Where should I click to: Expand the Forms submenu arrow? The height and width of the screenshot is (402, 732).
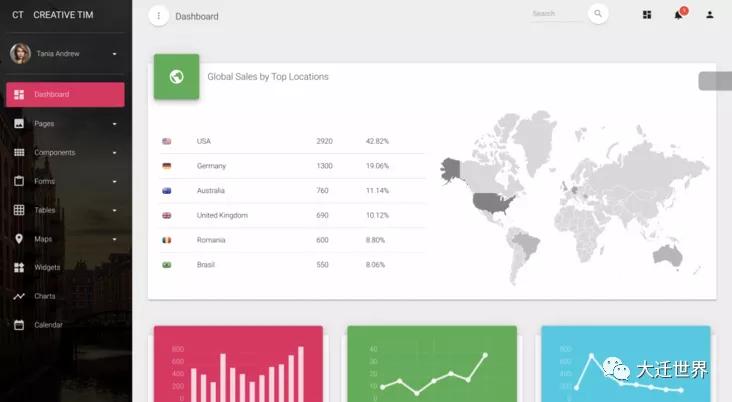[x=114, y=182]
